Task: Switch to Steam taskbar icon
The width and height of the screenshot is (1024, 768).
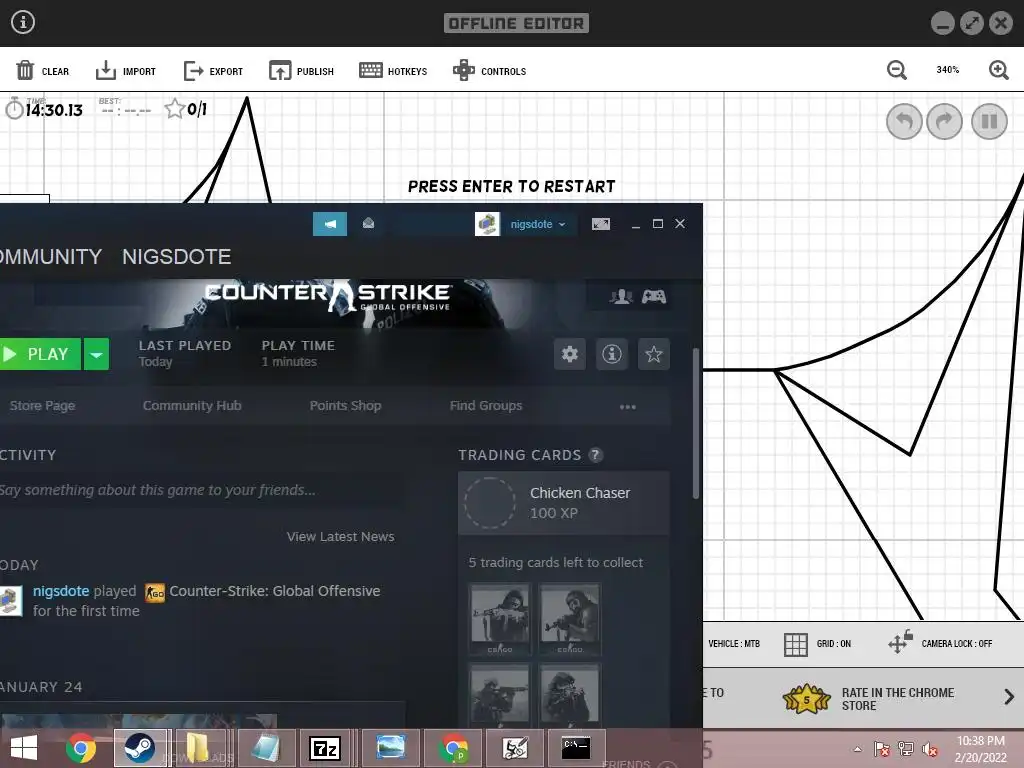Action: pos(140,748)
